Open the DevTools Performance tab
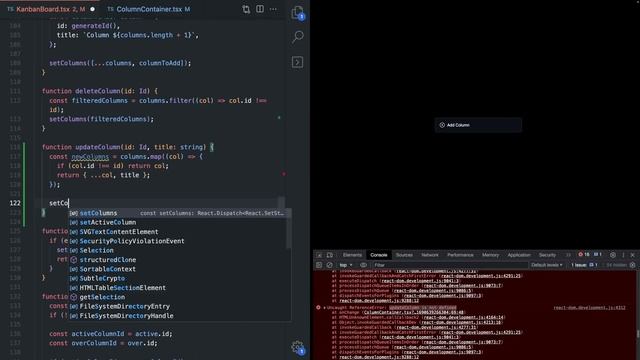 (460, 255)
